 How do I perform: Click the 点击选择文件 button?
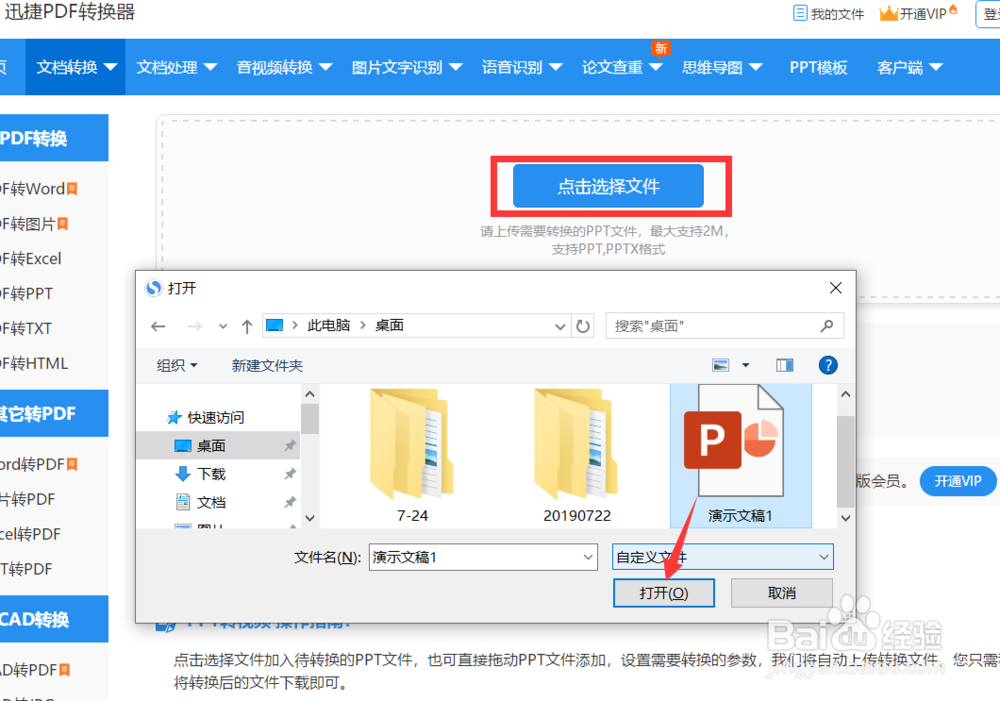608,186
